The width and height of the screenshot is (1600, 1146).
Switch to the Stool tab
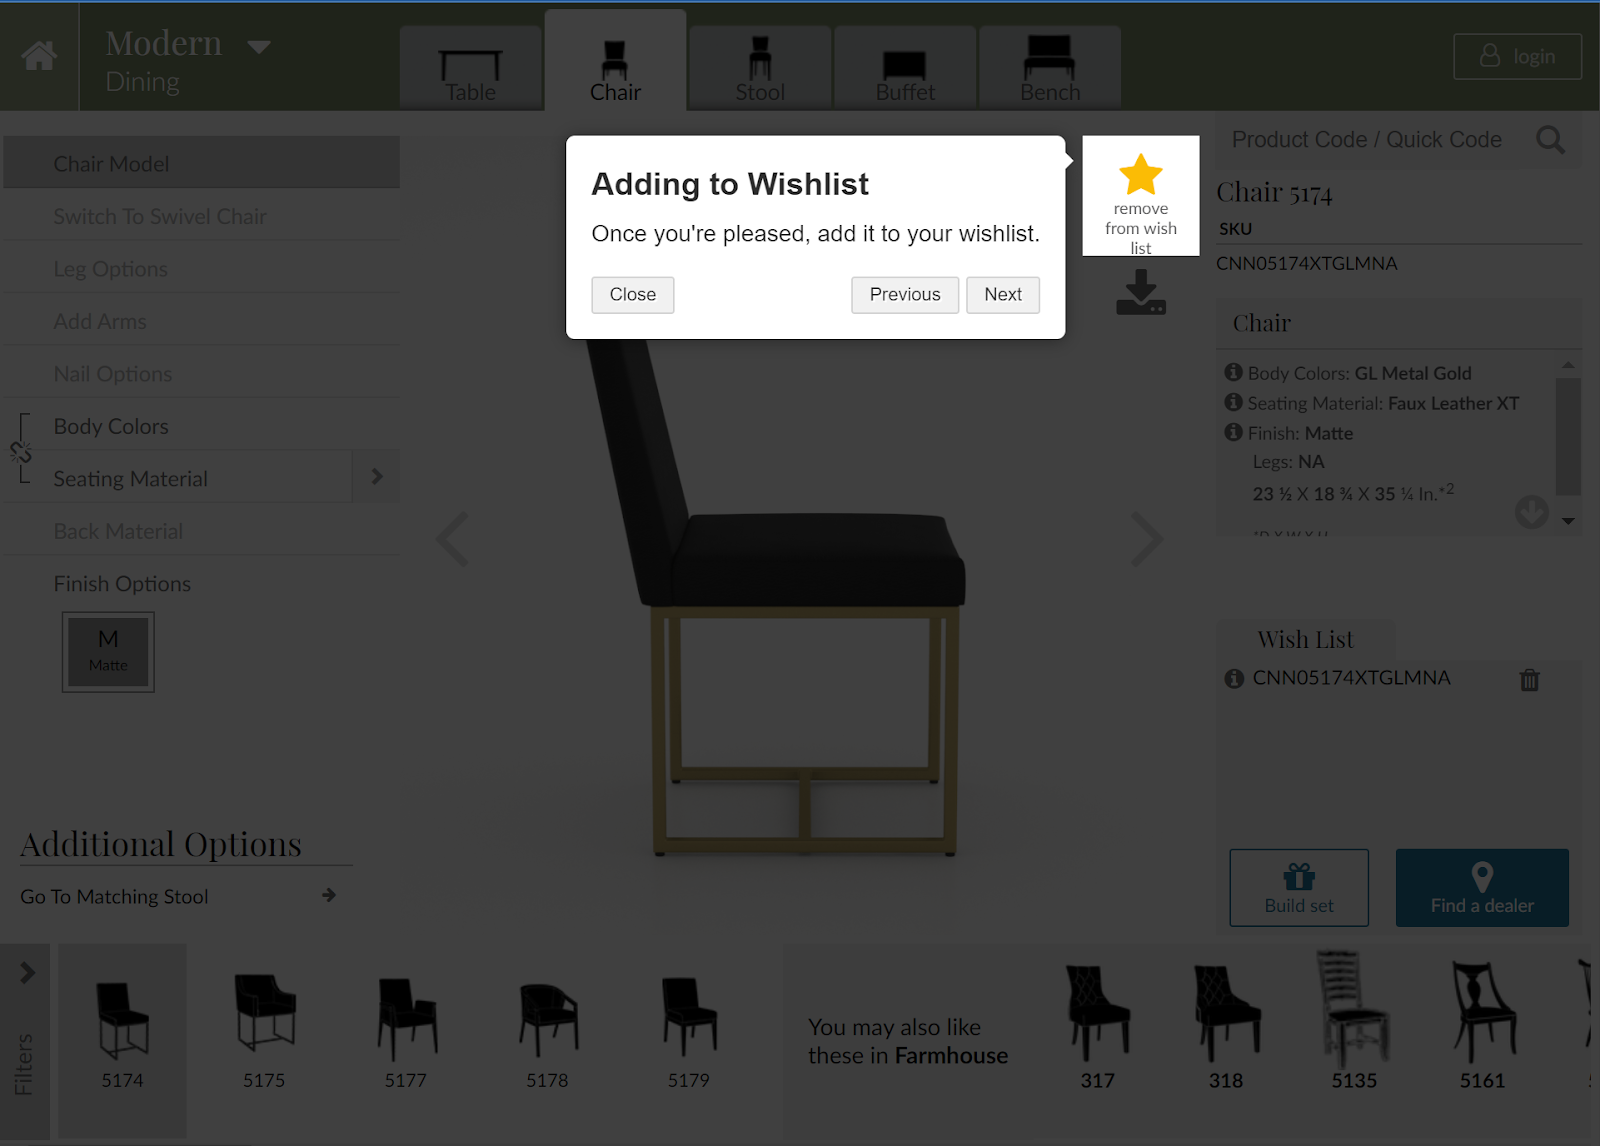[x=760, y=68]
